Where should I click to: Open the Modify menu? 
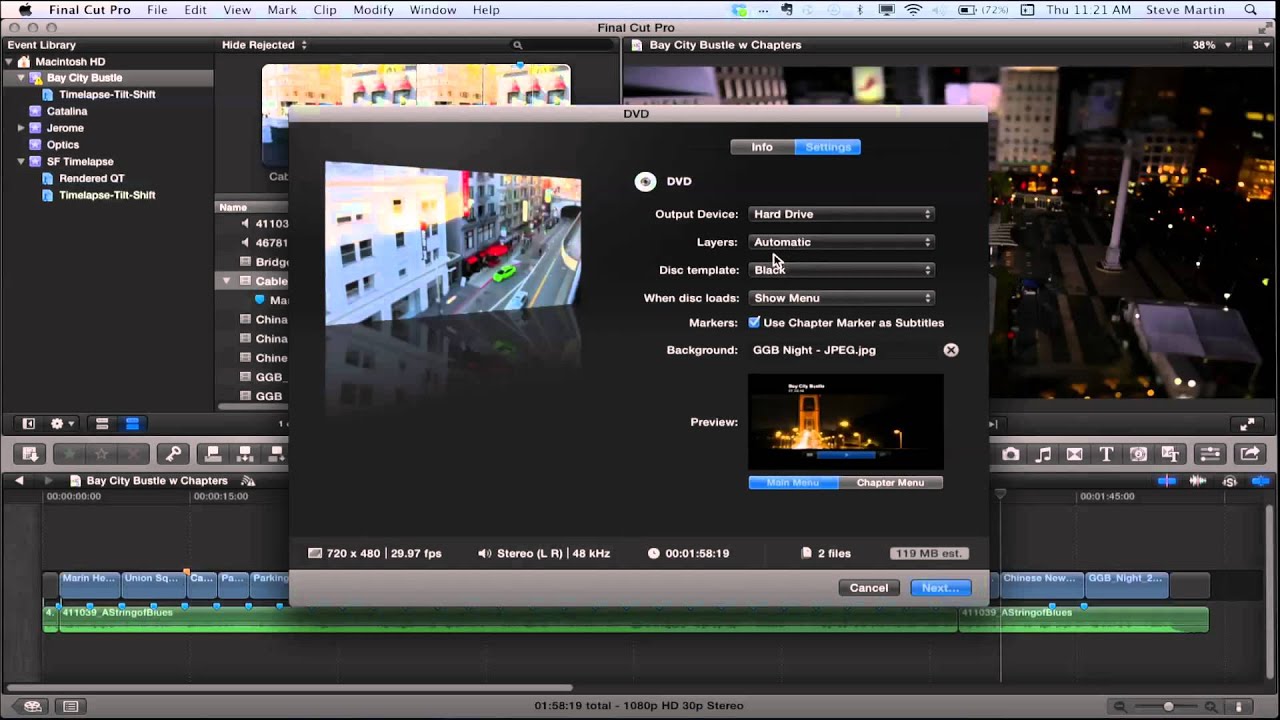(373, 10)
